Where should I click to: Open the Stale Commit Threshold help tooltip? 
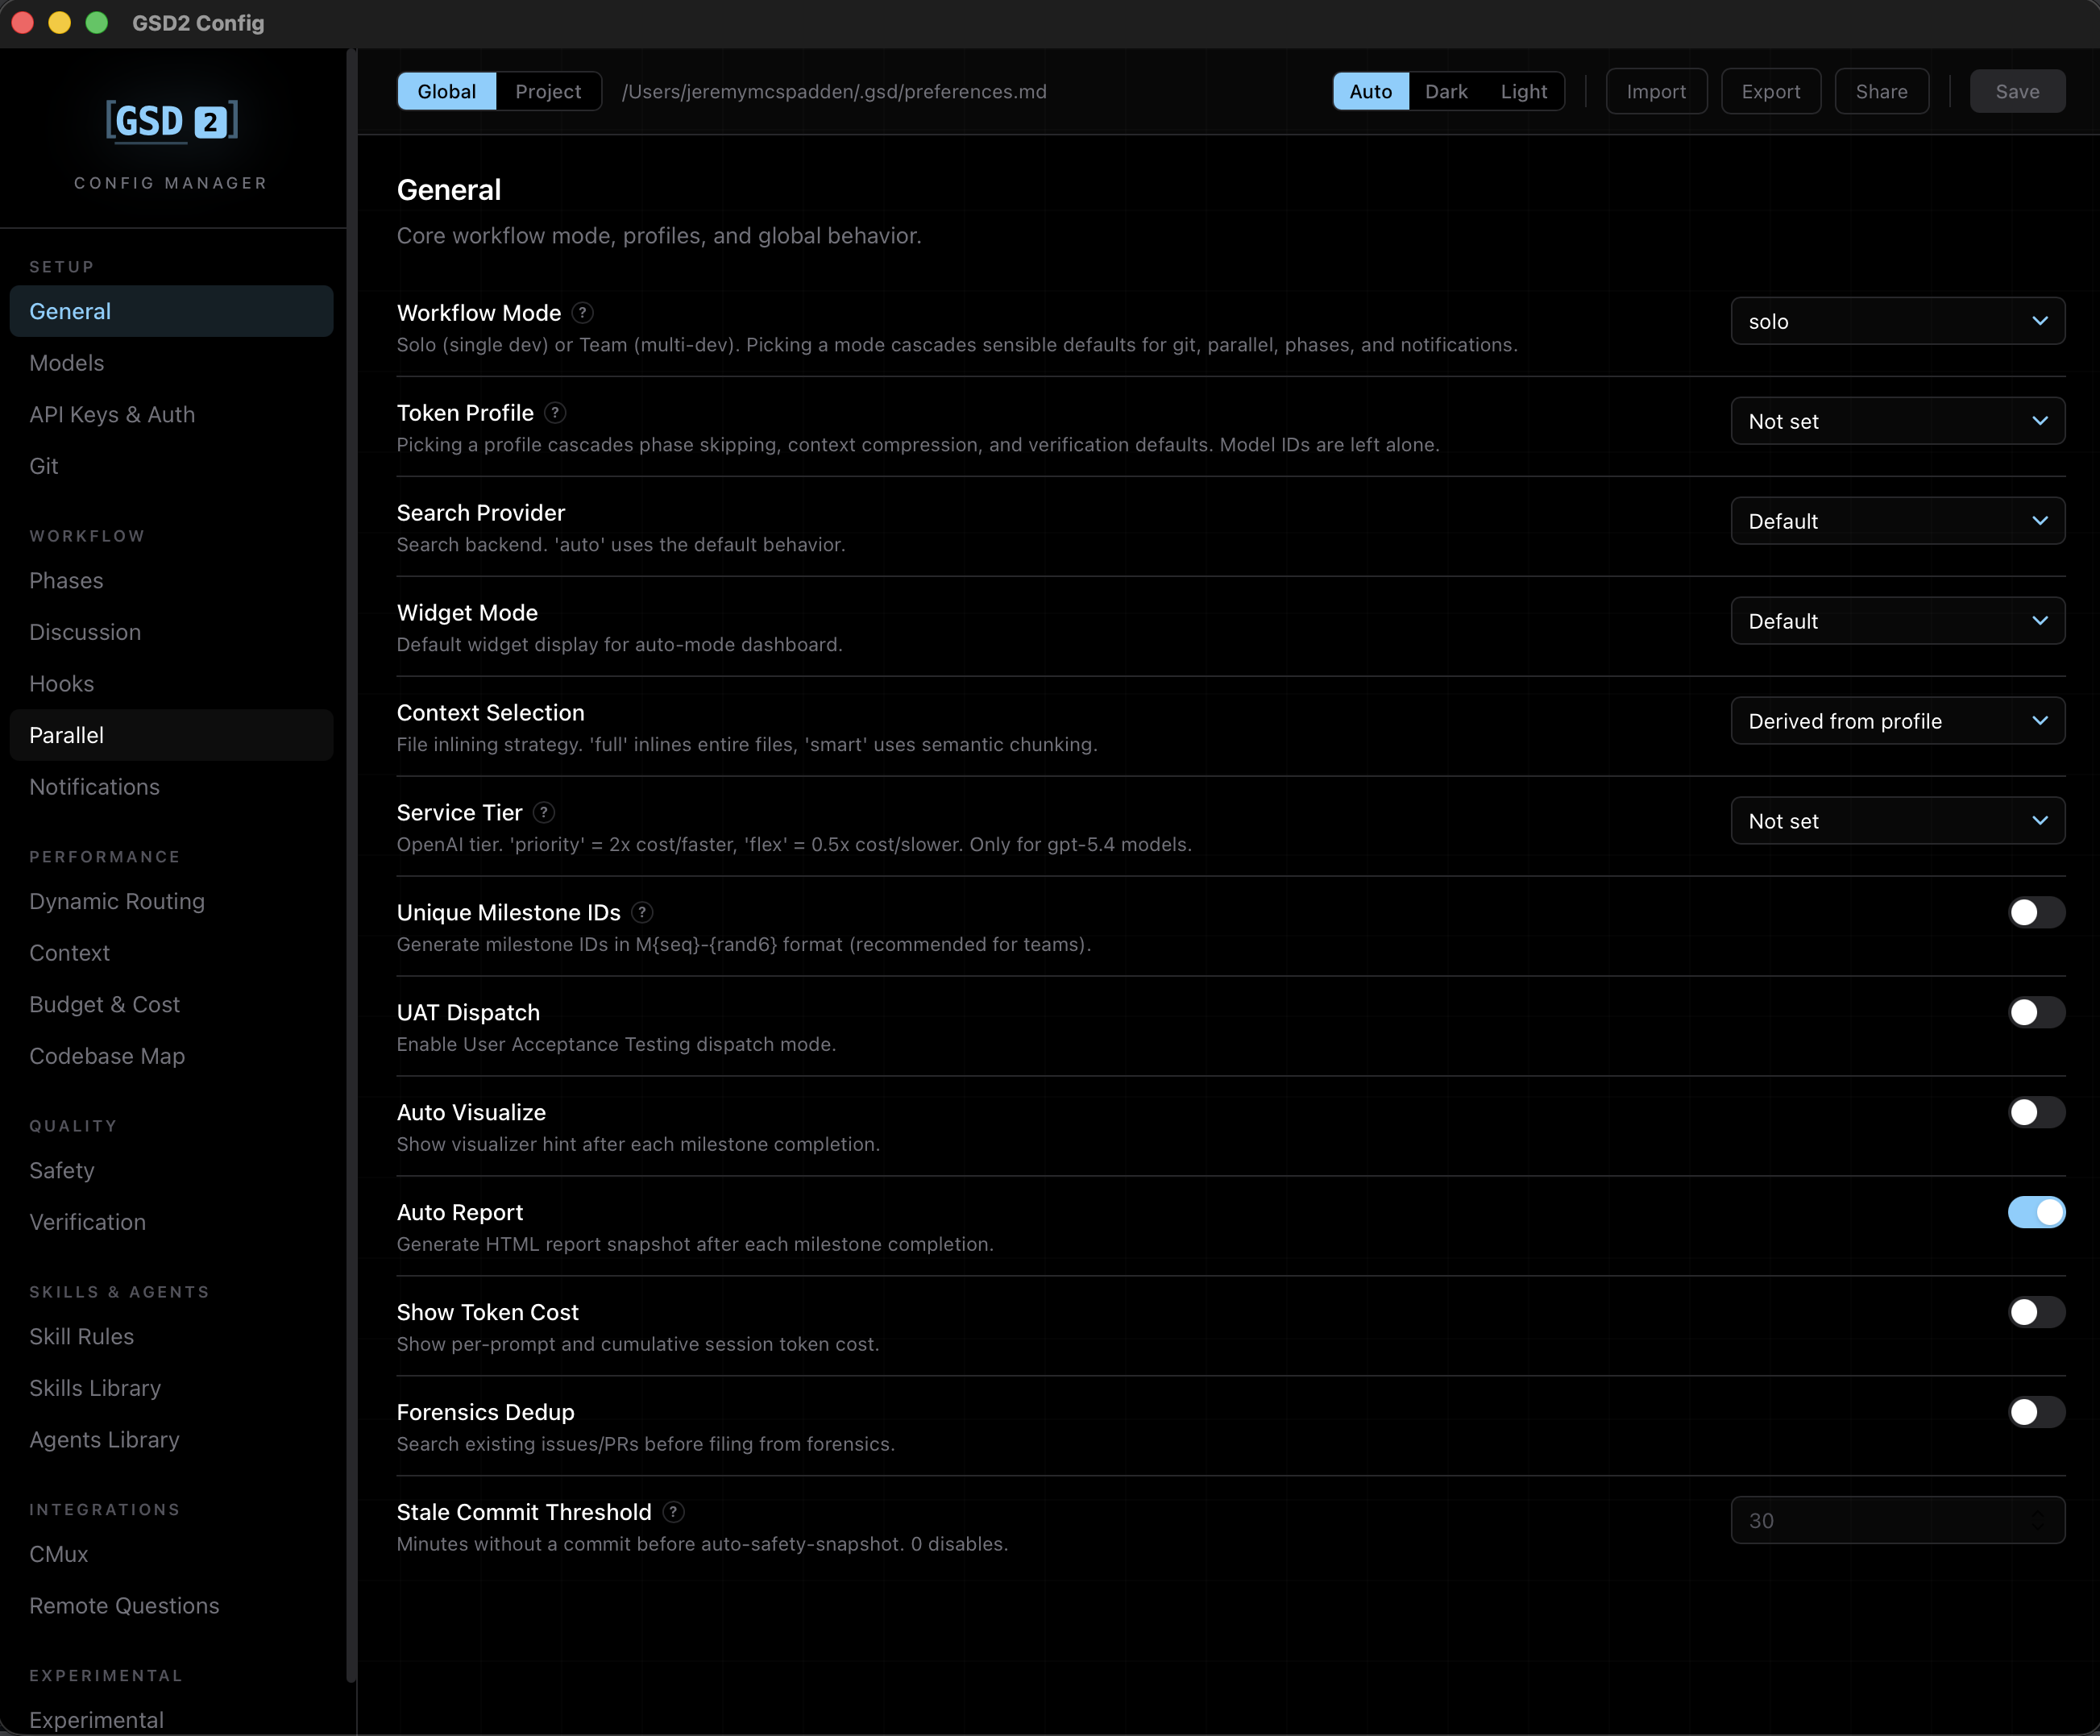[673, 1512]
